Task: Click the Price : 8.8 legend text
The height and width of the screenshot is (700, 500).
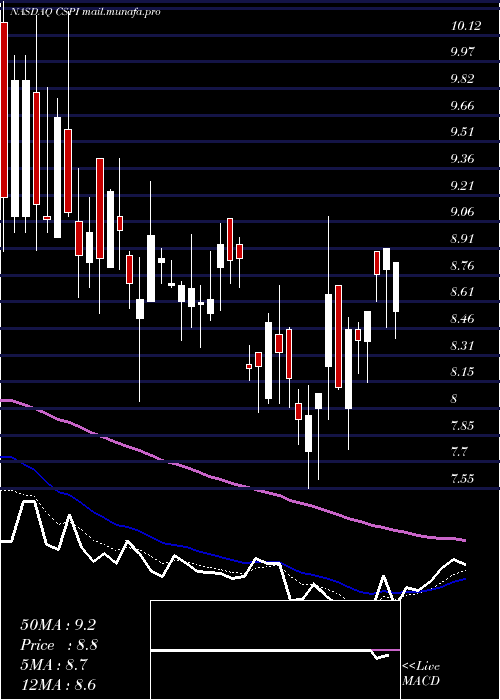Action: pos(59,645)
